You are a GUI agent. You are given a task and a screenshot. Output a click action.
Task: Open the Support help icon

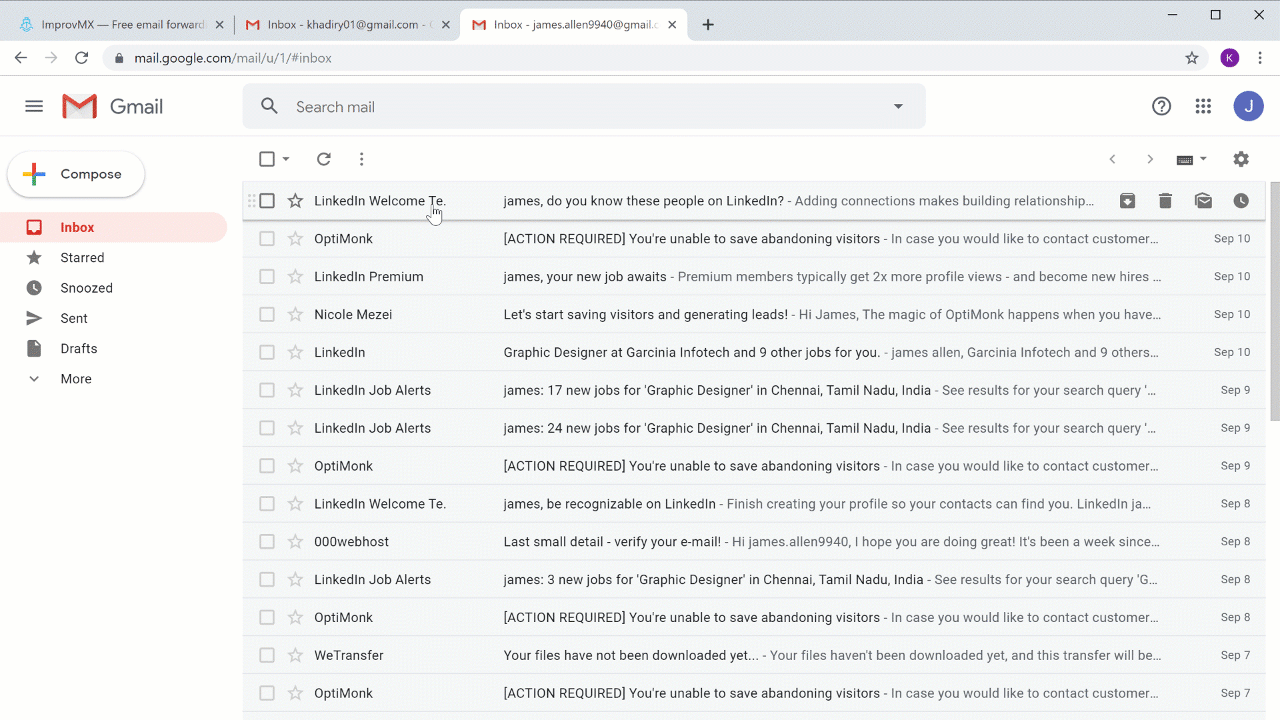1161,106
